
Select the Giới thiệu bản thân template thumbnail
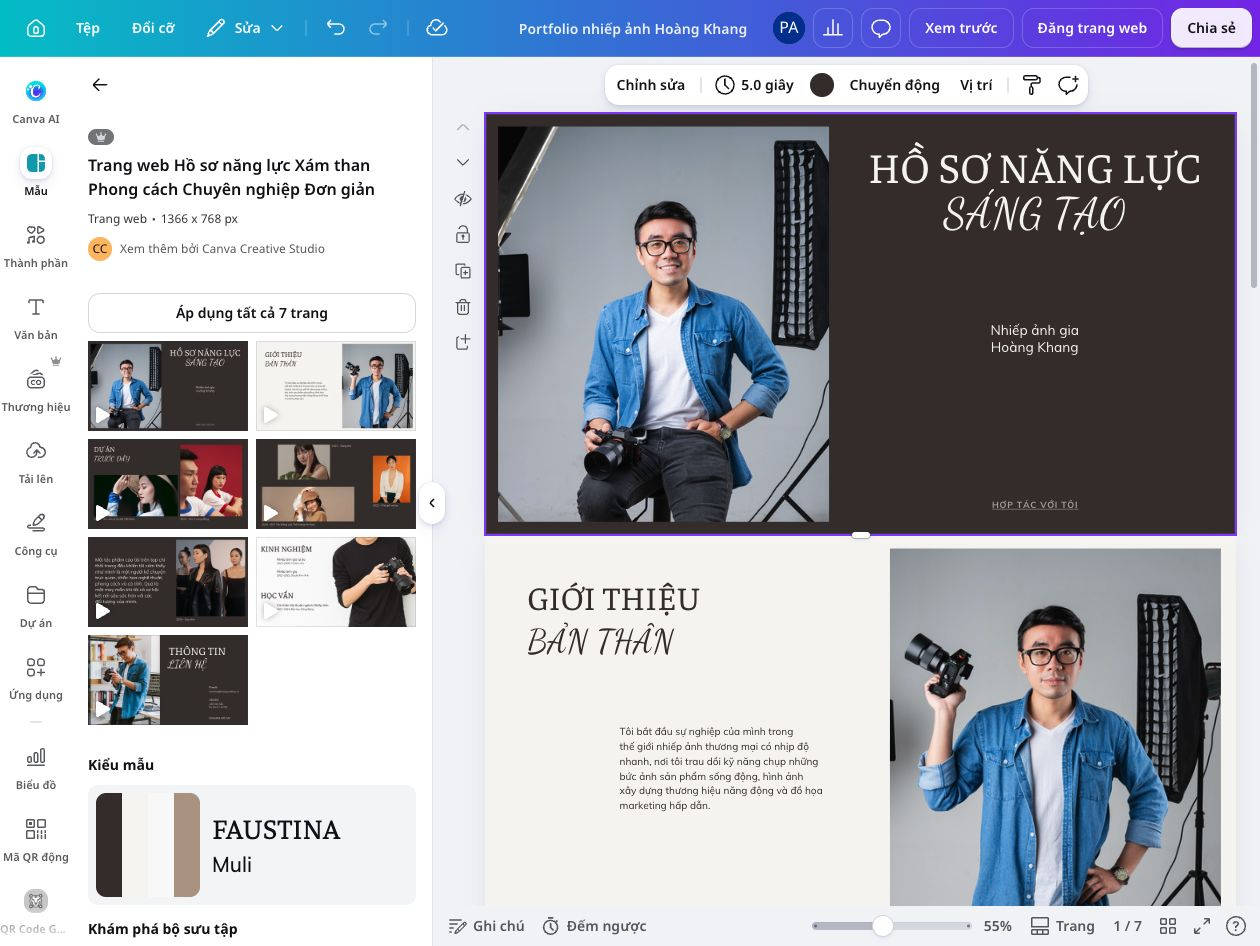(336, 386)
